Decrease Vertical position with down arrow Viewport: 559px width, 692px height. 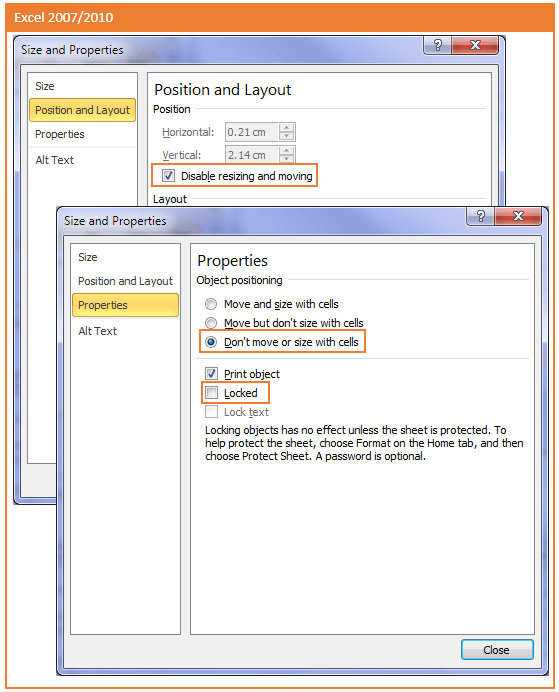[287, 159]
